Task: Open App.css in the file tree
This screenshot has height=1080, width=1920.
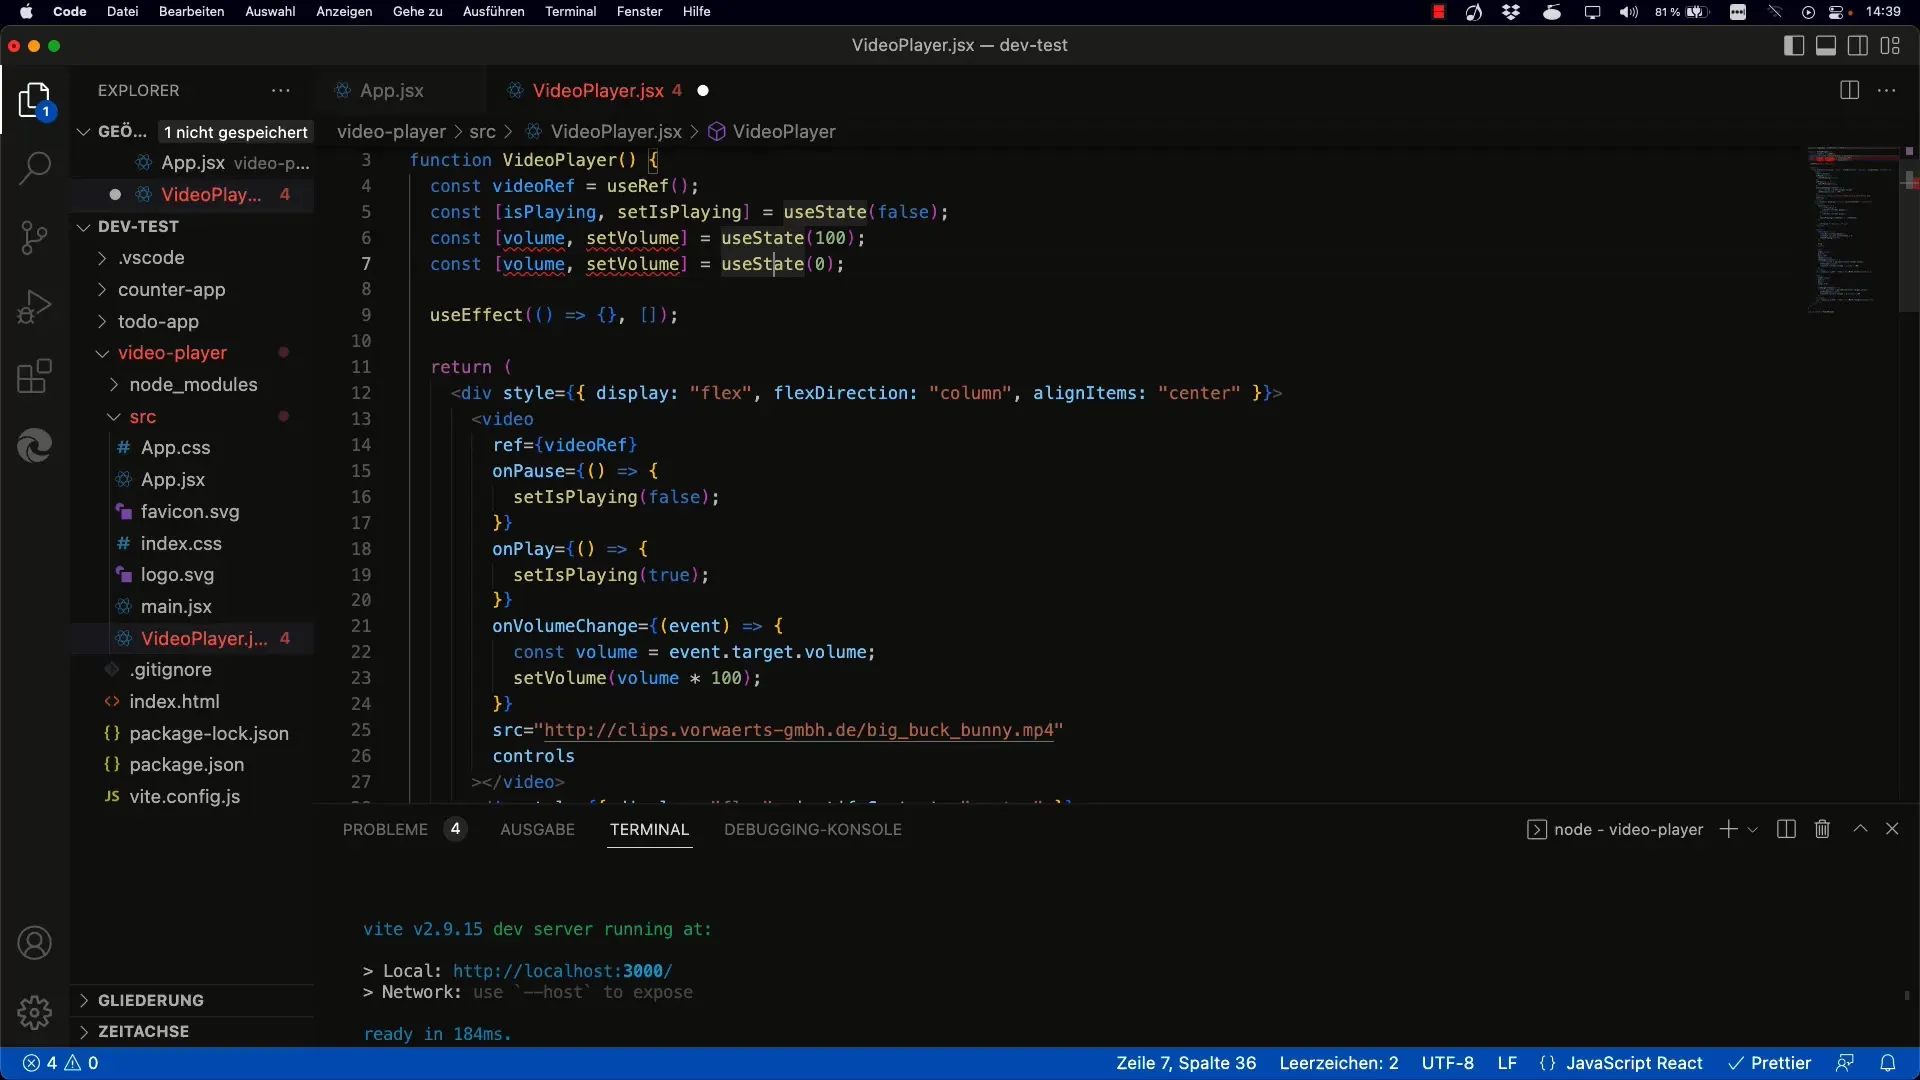Action: tap(175, 448)
